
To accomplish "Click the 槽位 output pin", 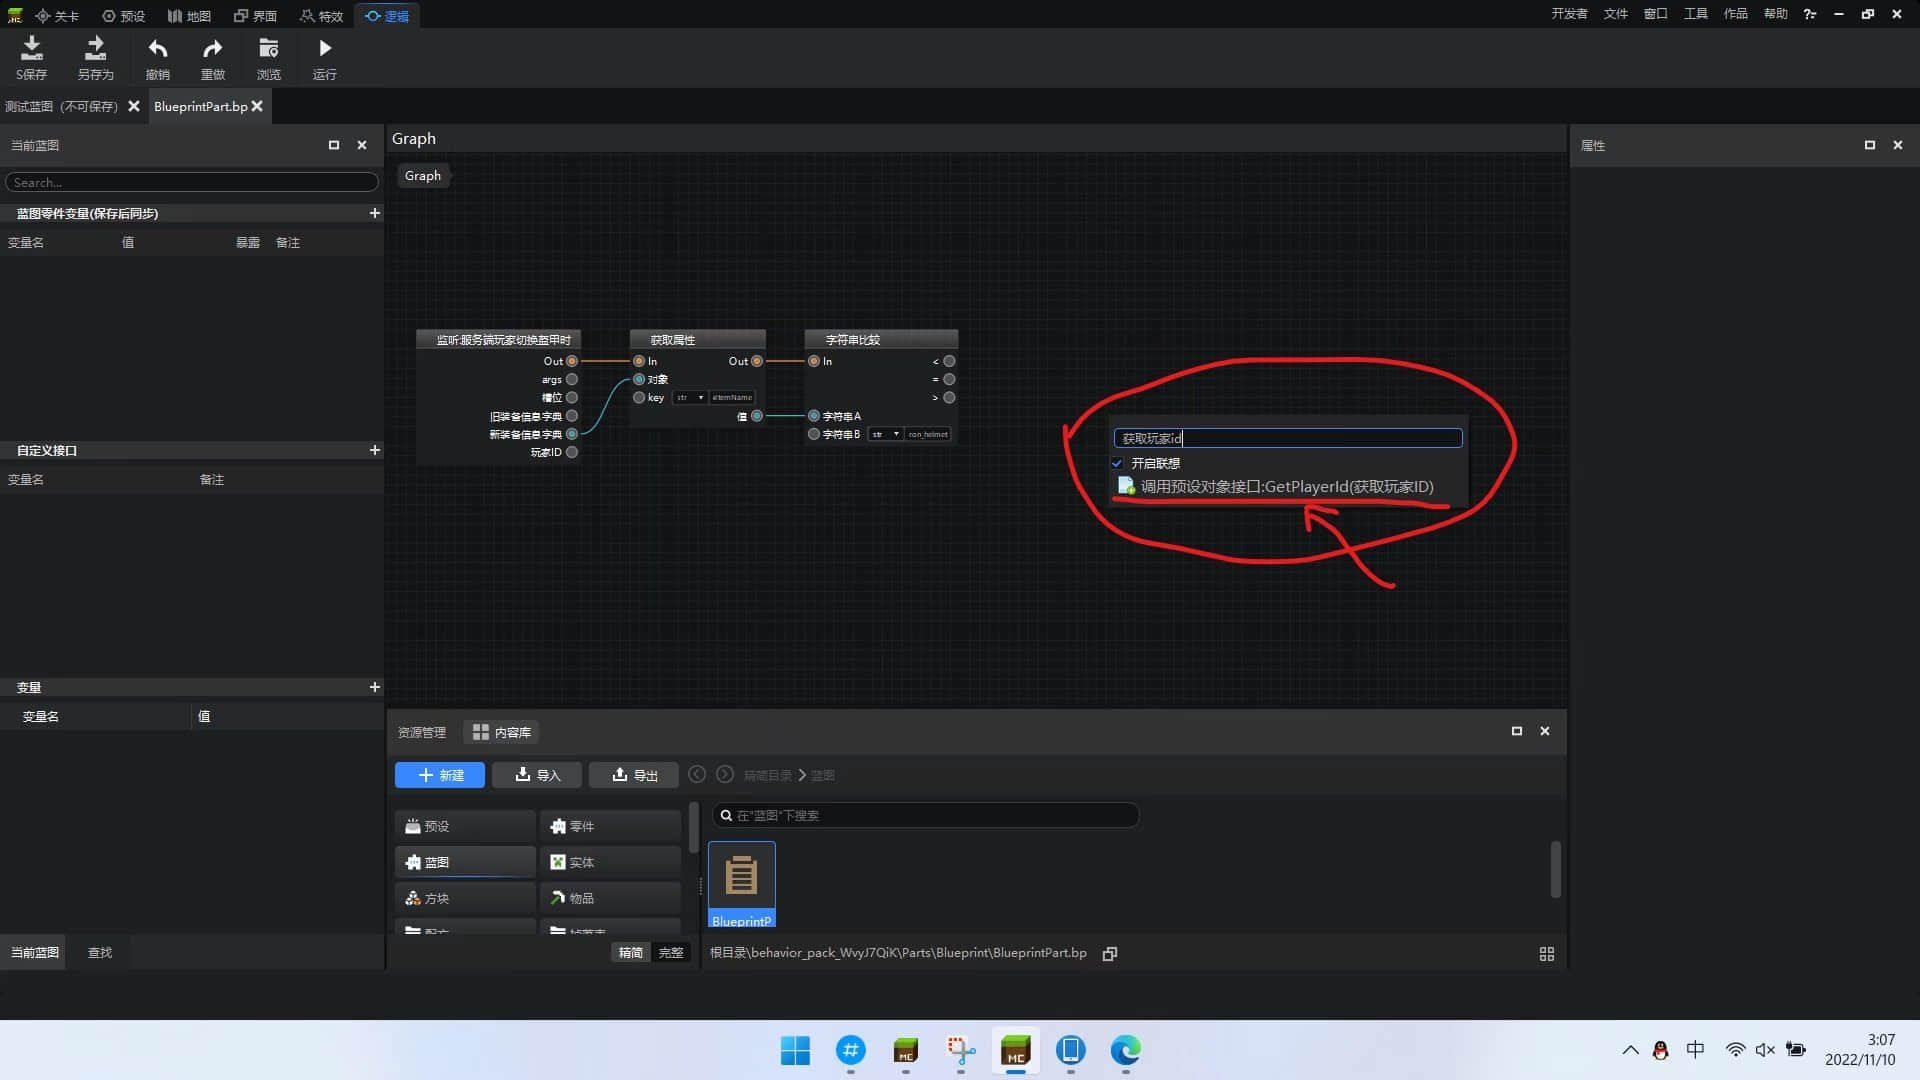I will [x=572, y=397].
